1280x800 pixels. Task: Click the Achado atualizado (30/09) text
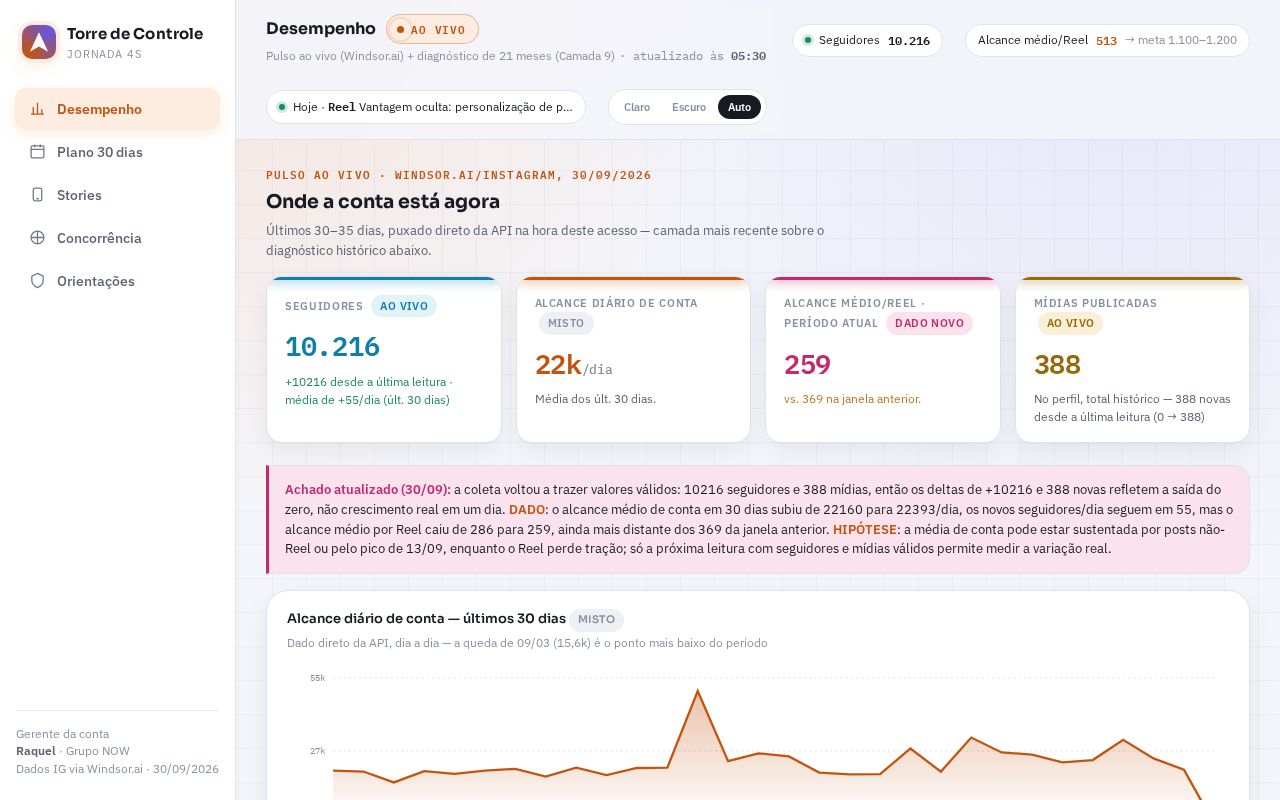coord(368,489)
